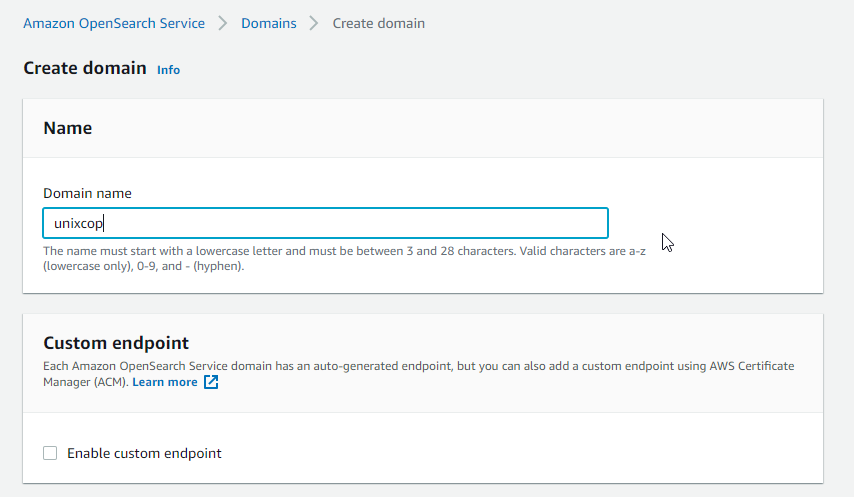Open the external link icon beside Learn more
This screenshot has width=854, height=497.
[x=211, y=382]
